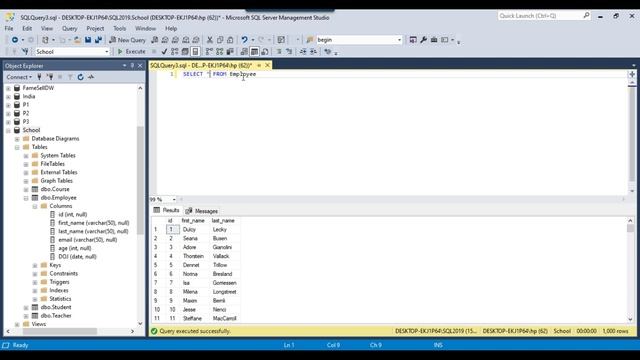
Task: Click the Navigate Backward circle-arrow icon
Action: [x=15, y=40]
